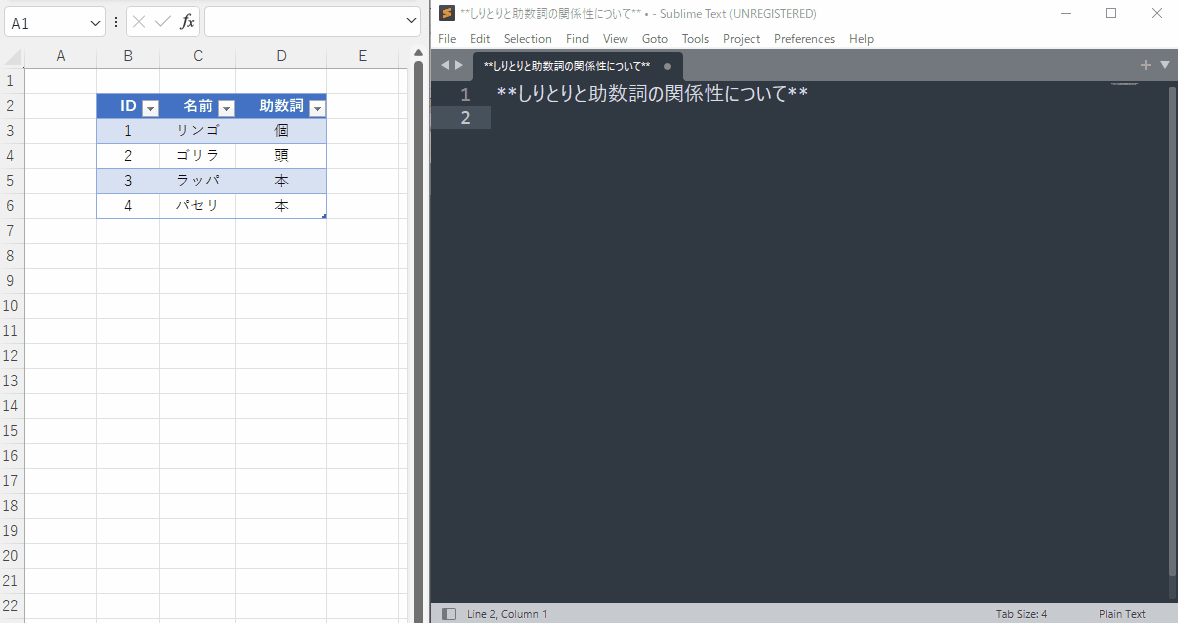This screenshot has height=623, width=1178.
Task: Toggle the side panel icon in Sublime's status bar
Action: coord(448,613)
